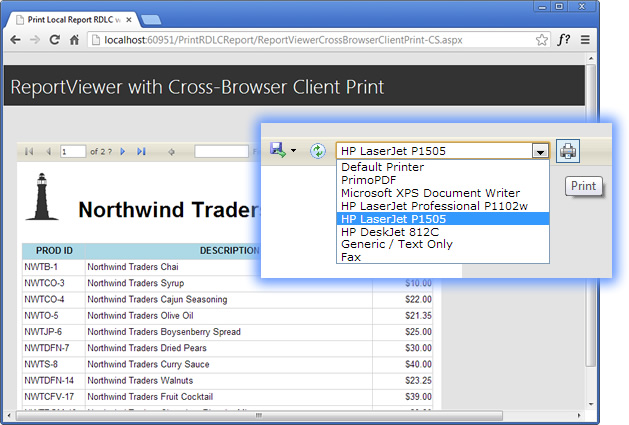Click the report page number field

73,151
